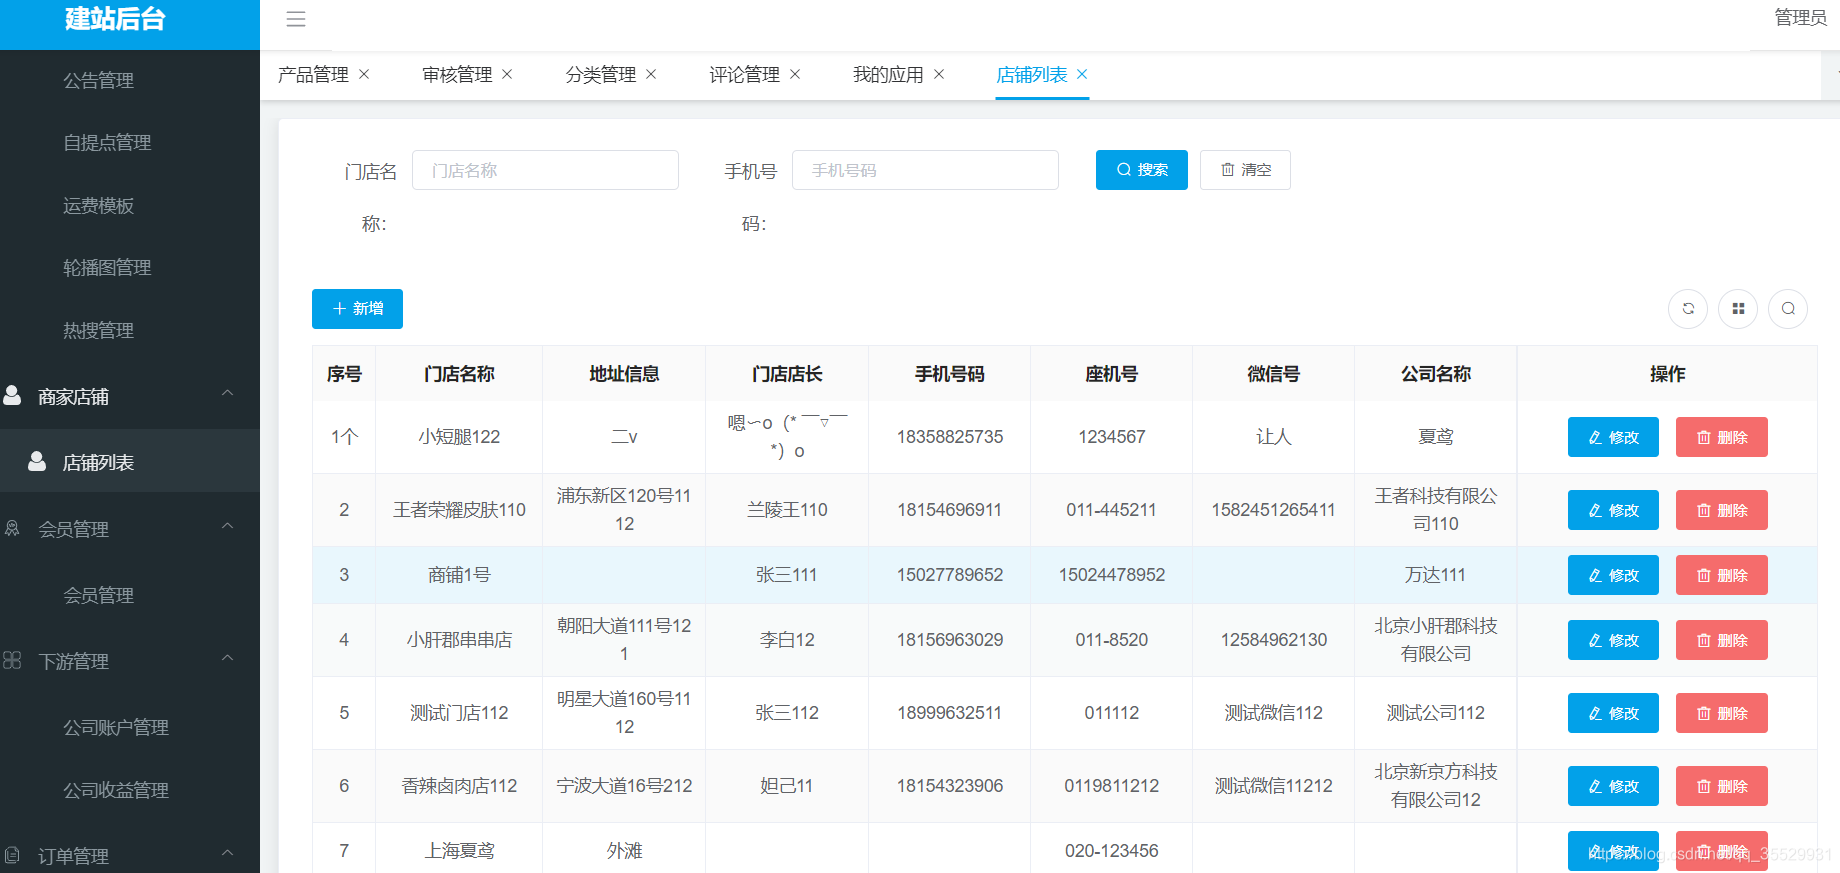Open 公告管理 in the sidebar

tap(98, 80)
